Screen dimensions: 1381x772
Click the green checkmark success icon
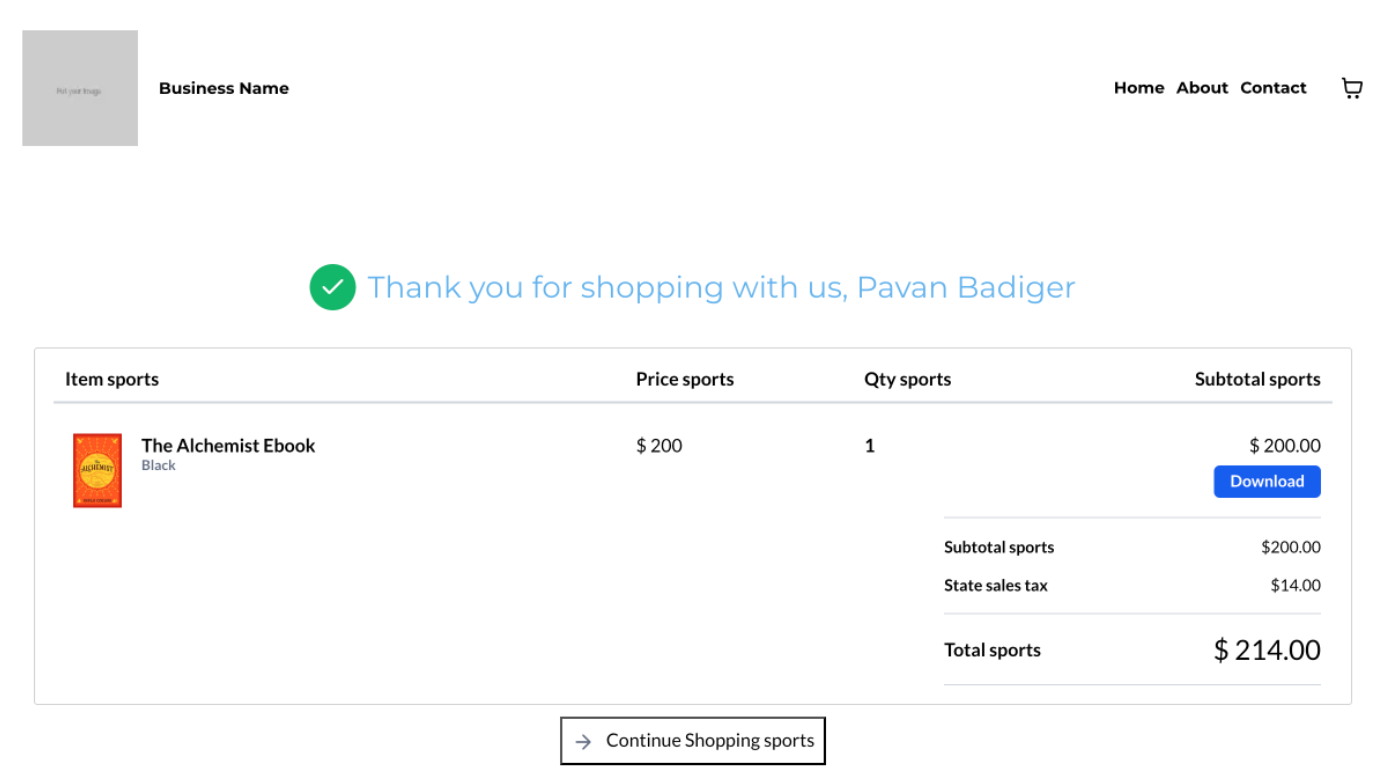[x=333, y=287]
